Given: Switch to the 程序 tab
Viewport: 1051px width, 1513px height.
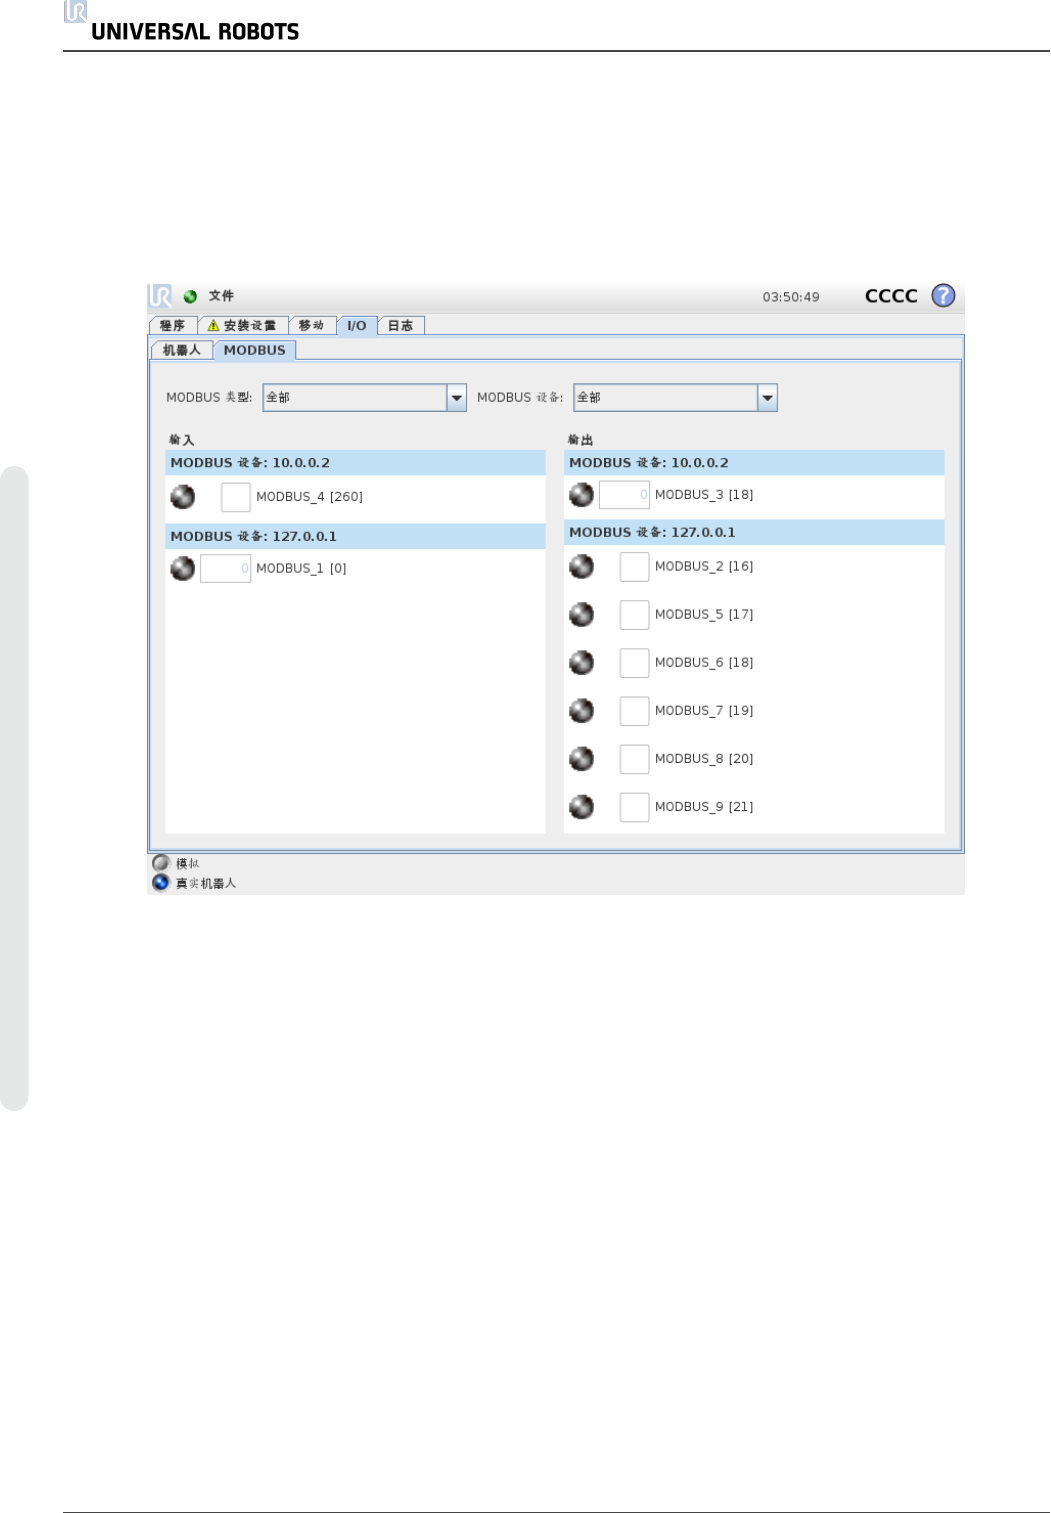Looking at the screenshot, I should (173, 326).
